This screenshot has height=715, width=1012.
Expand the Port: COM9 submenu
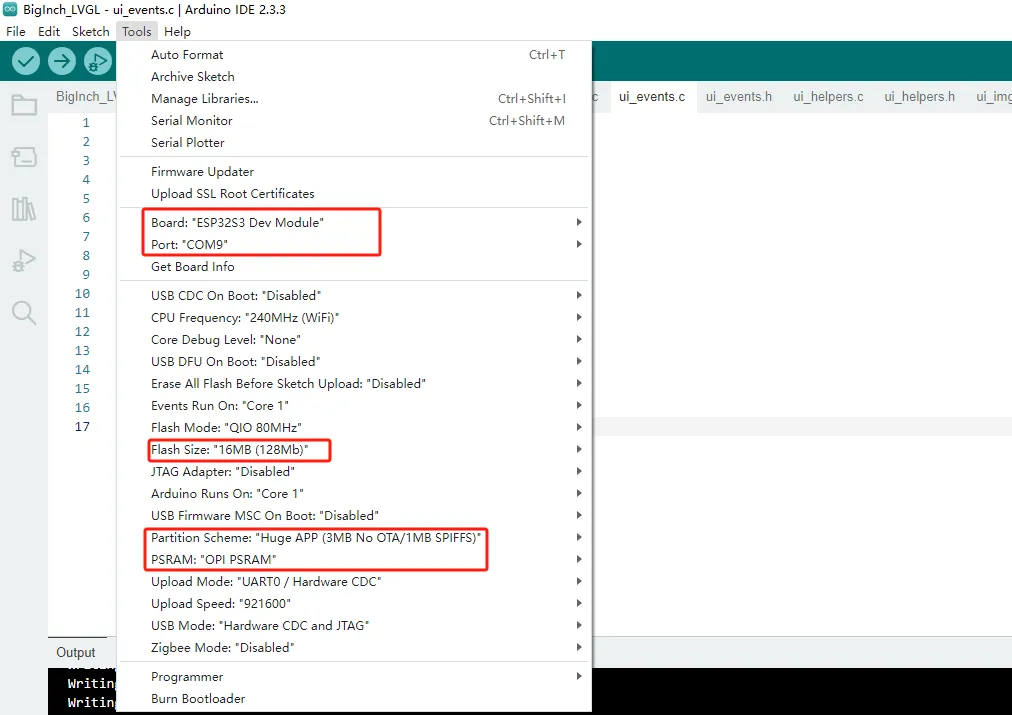click(x=354, y=245)
